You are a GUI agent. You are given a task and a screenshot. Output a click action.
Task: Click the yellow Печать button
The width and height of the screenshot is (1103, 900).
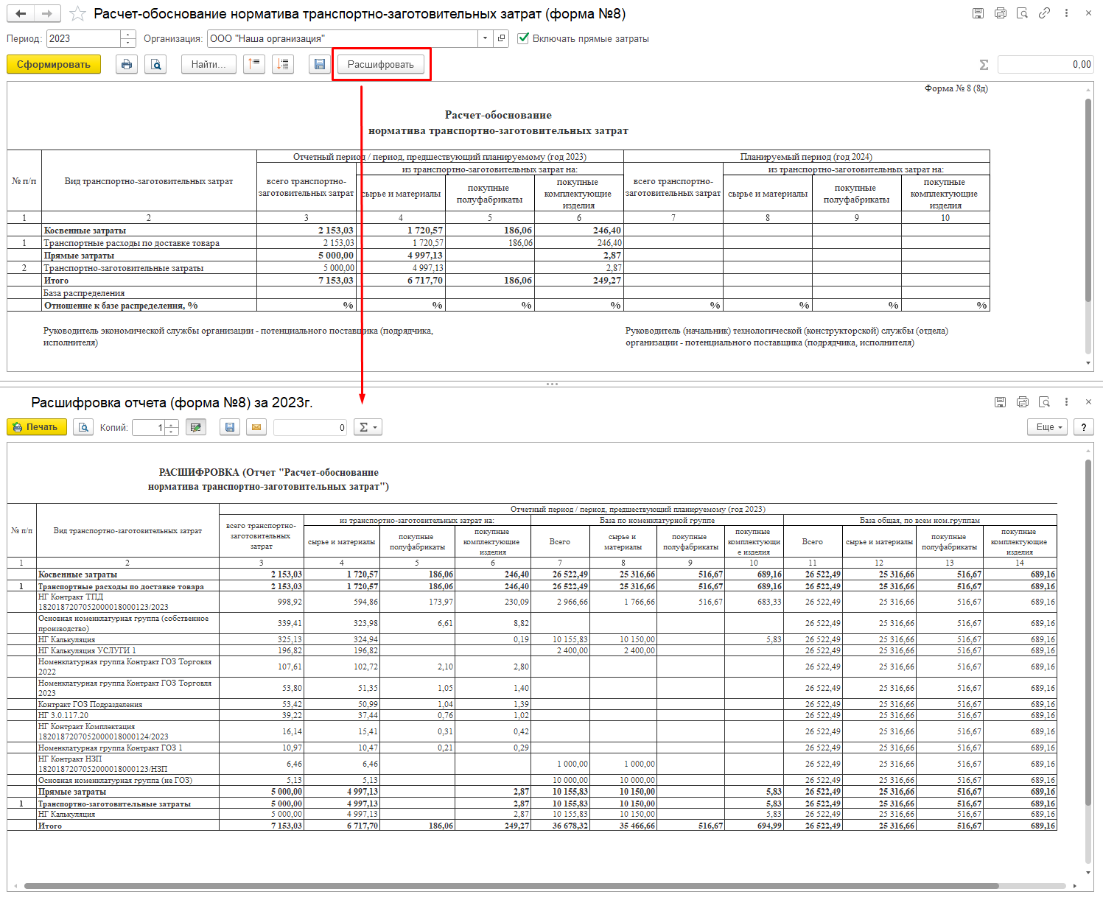point(37,427)
